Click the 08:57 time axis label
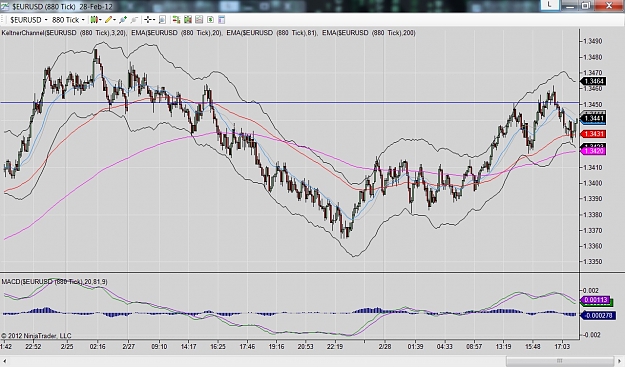Screen dimensions: 625x367 [x=474, y=347]
